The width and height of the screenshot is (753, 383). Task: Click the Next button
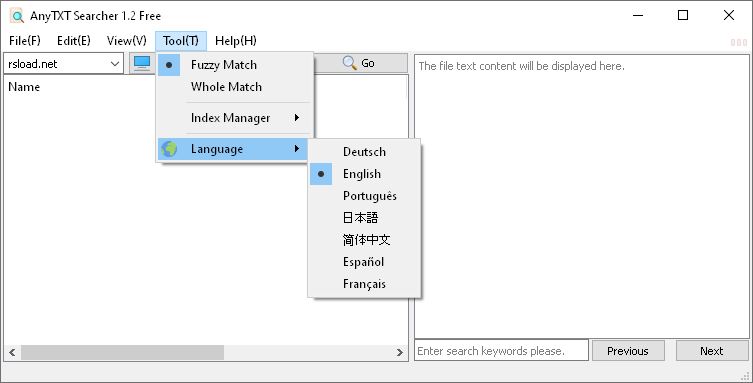pos(712,351)
